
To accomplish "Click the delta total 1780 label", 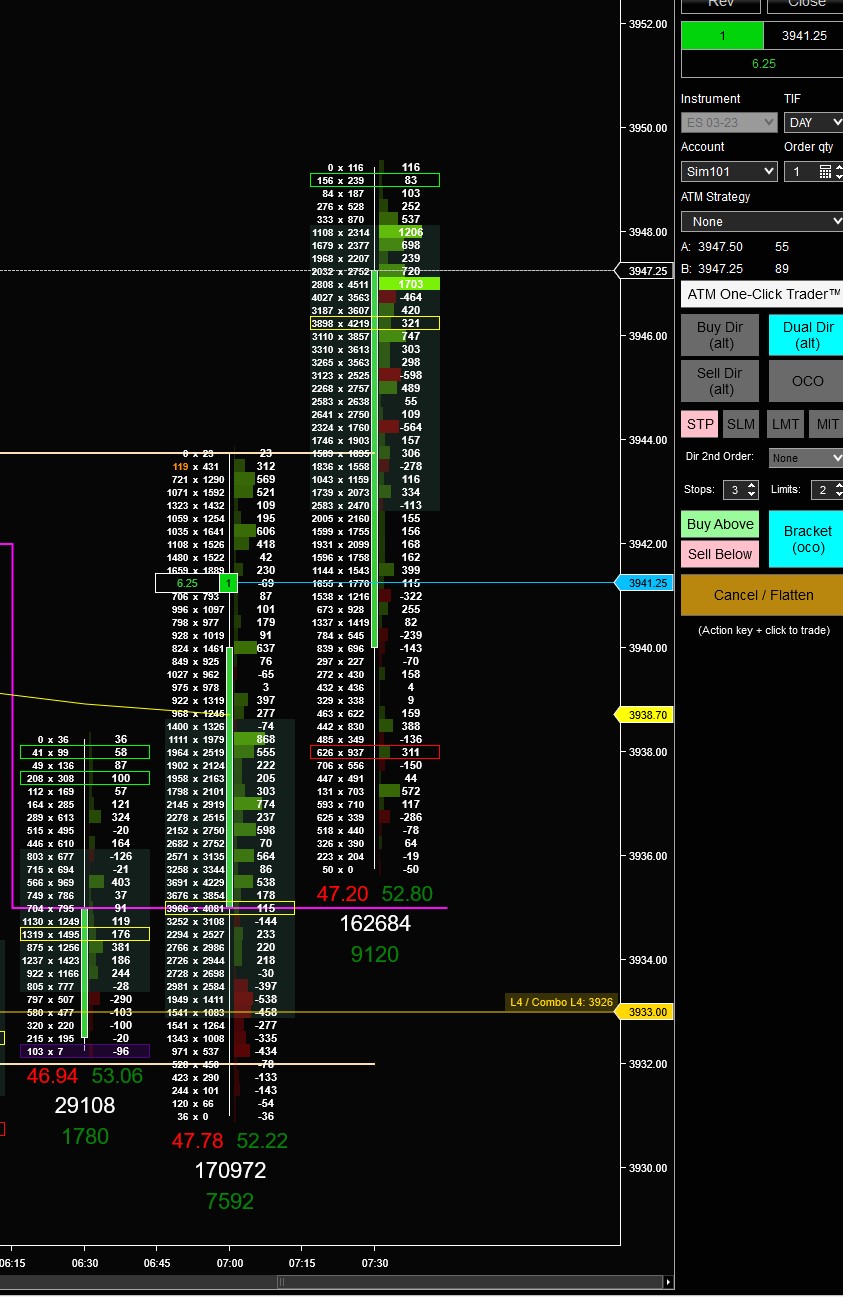I will [85, 1136].
